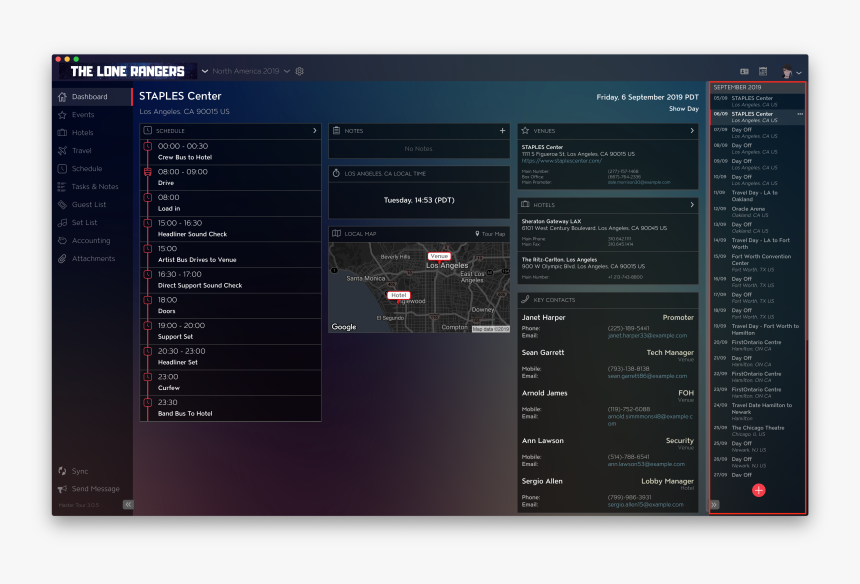Select The Ritz-Carlton, Los Angeles hotel entry
Viewport: 860px width, 584px height.
(x=608, y=268)
